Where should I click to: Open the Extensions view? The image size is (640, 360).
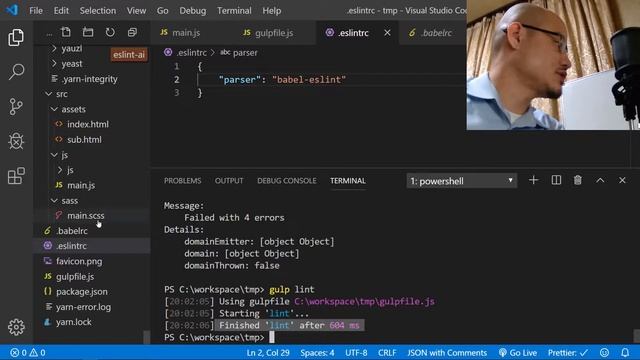click(x=16, y=176)
